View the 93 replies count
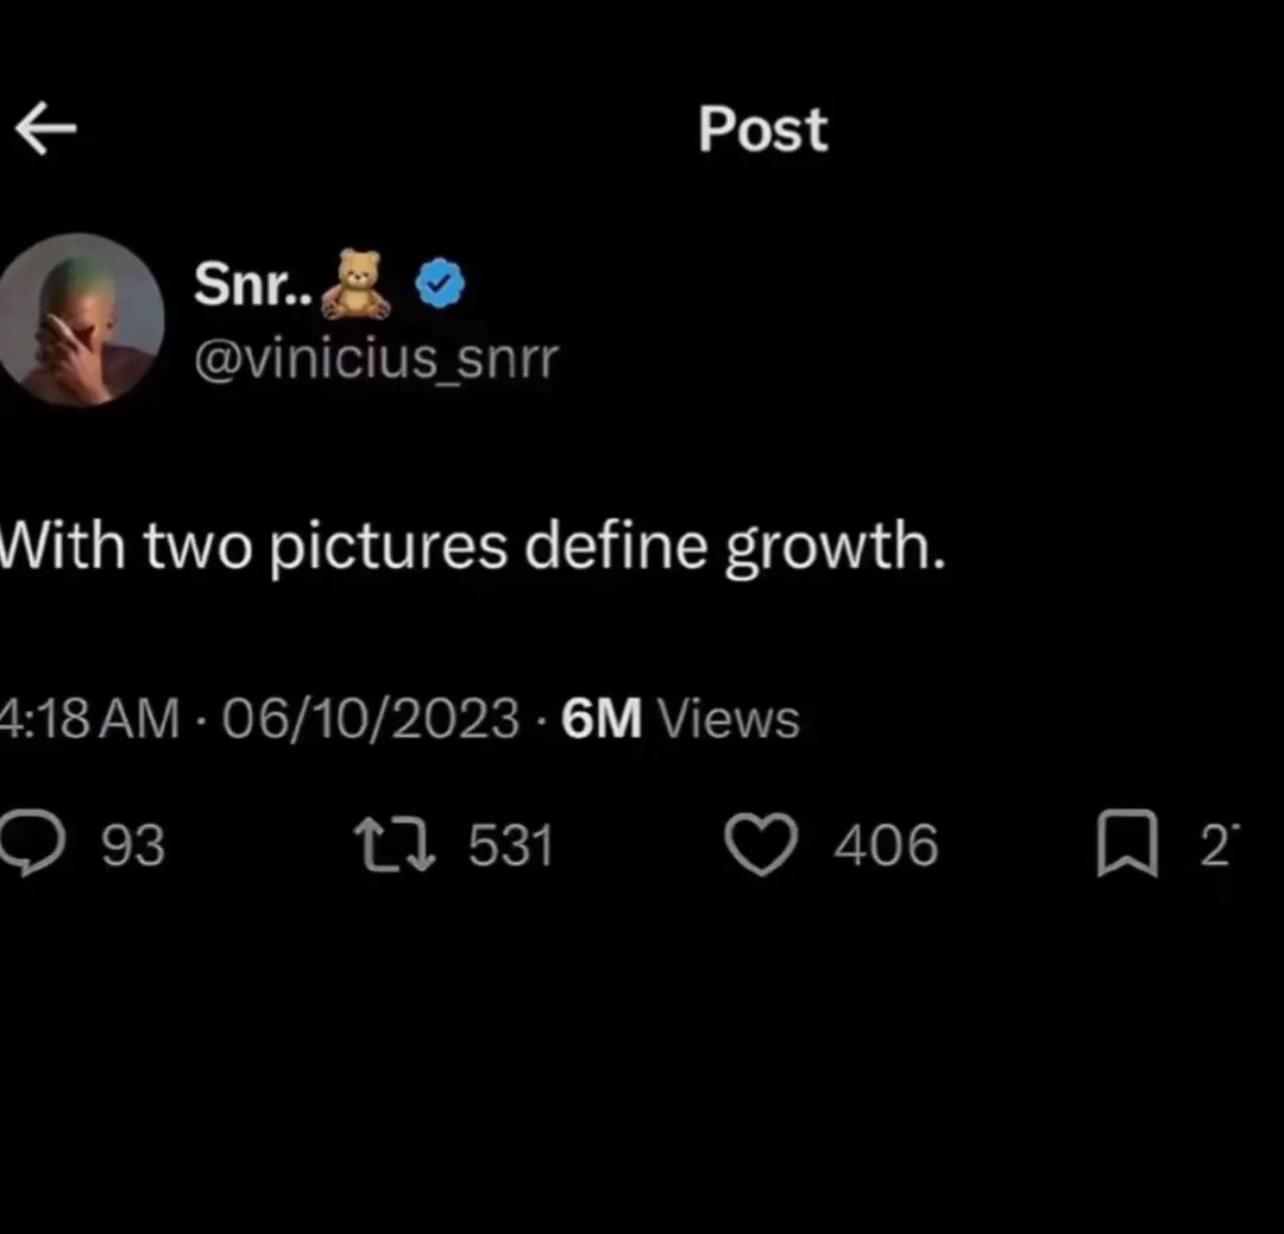This screenshot has width=1284, height=1234. tap(133, 845)
